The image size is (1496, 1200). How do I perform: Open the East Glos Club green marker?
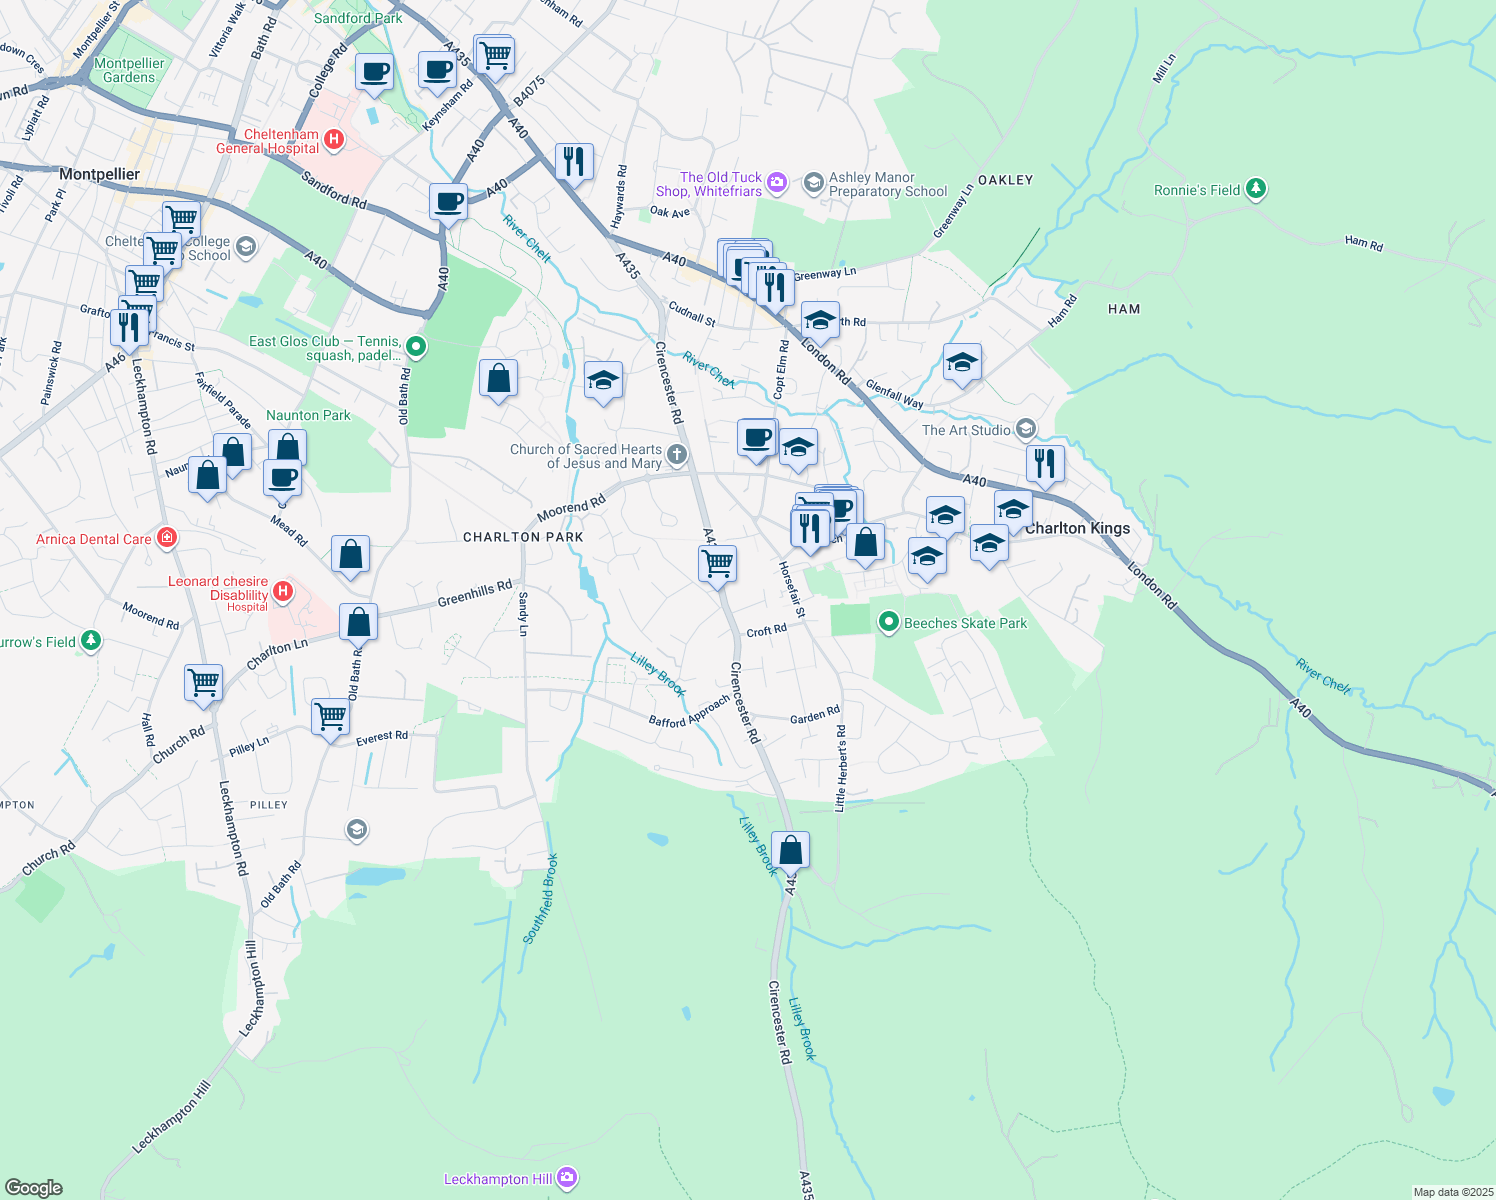tap(417, 347)
